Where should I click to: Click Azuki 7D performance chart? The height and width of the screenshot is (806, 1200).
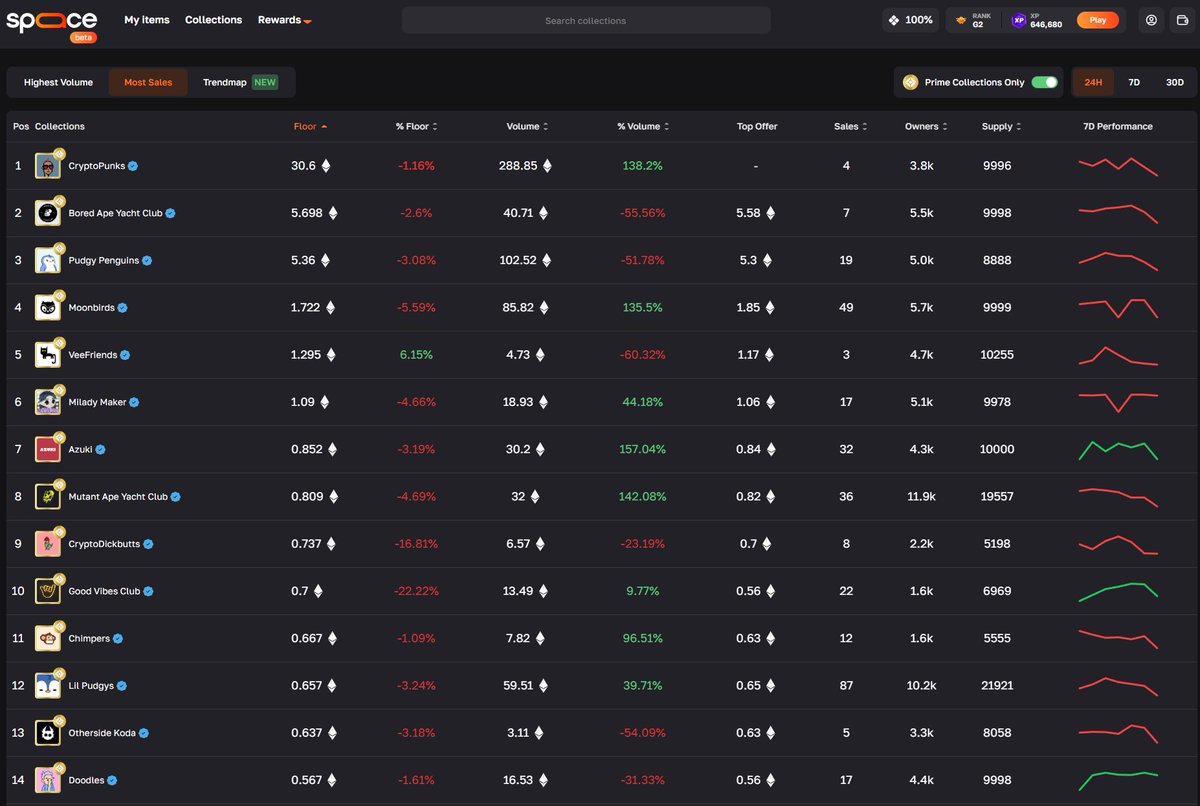(1118, 449)
